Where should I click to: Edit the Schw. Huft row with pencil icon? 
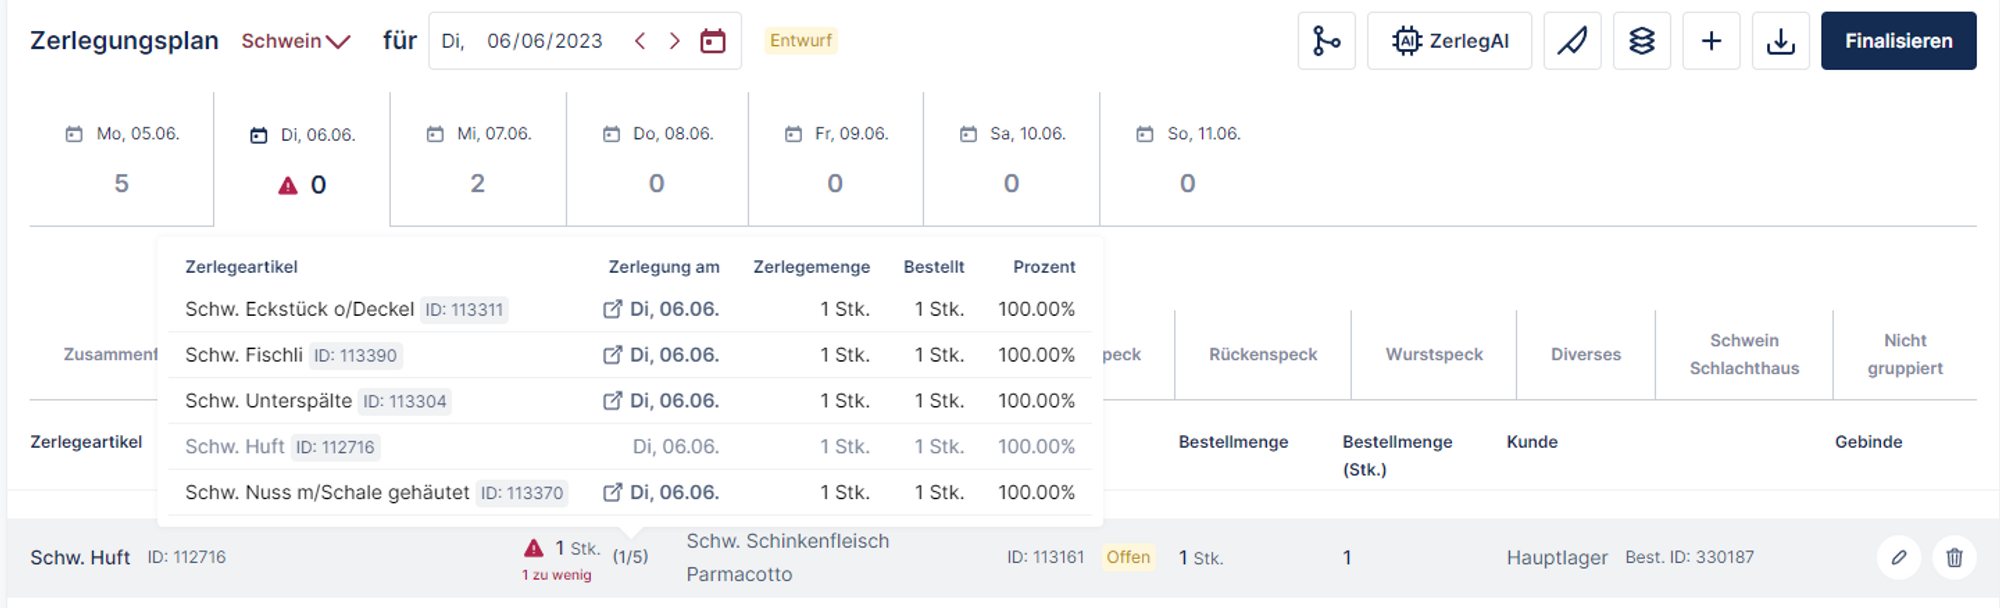coord(1898,557)
